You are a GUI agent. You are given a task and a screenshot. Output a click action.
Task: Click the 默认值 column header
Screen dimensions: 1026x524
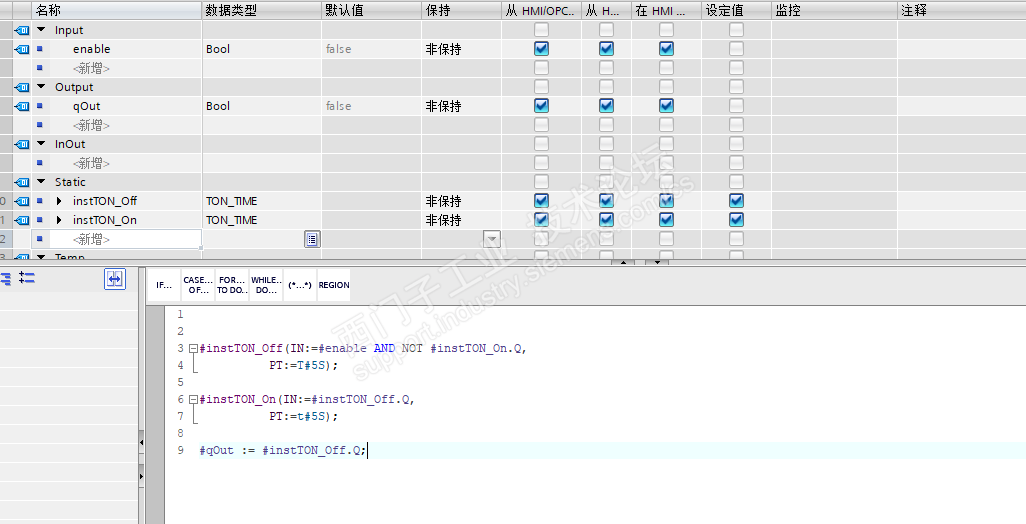click(371, 10)
